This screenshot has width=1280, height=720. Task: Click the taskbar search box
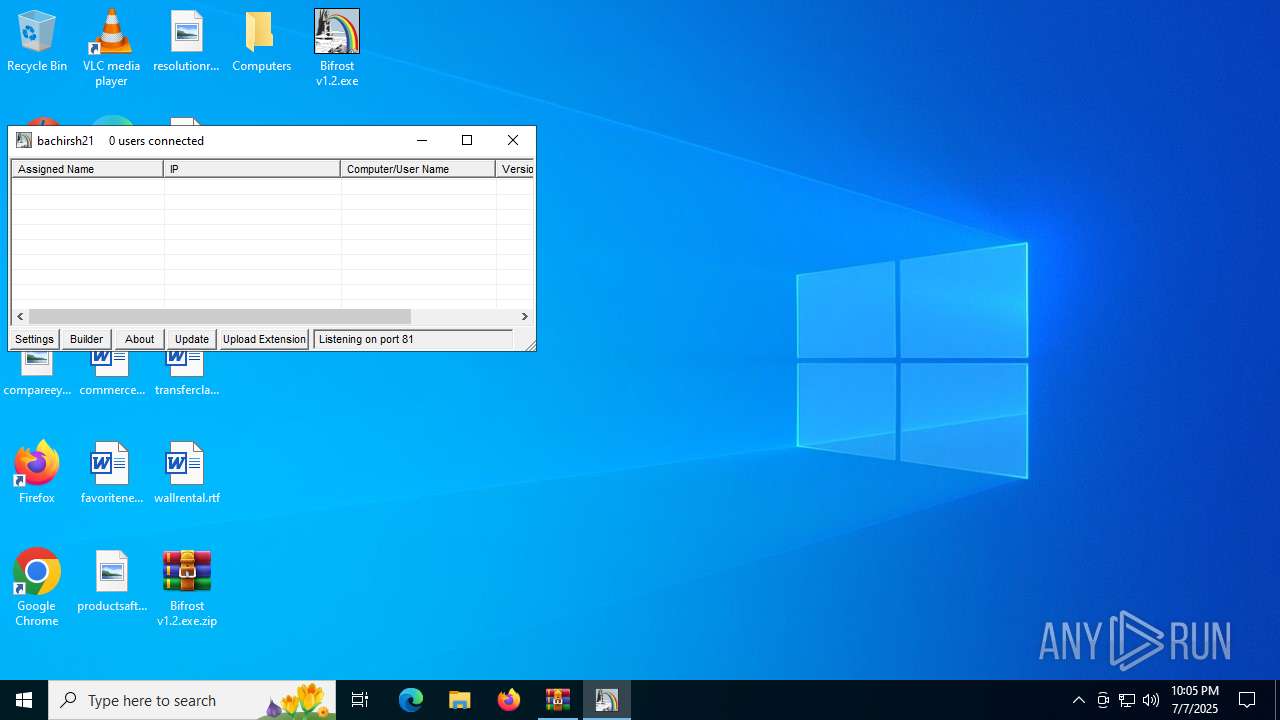[x=192, y=700]
